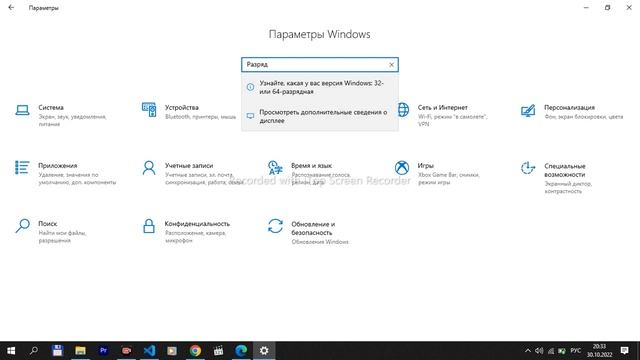
Task: Open the volume speaker tray icon
Action: (x=539, y=351)
